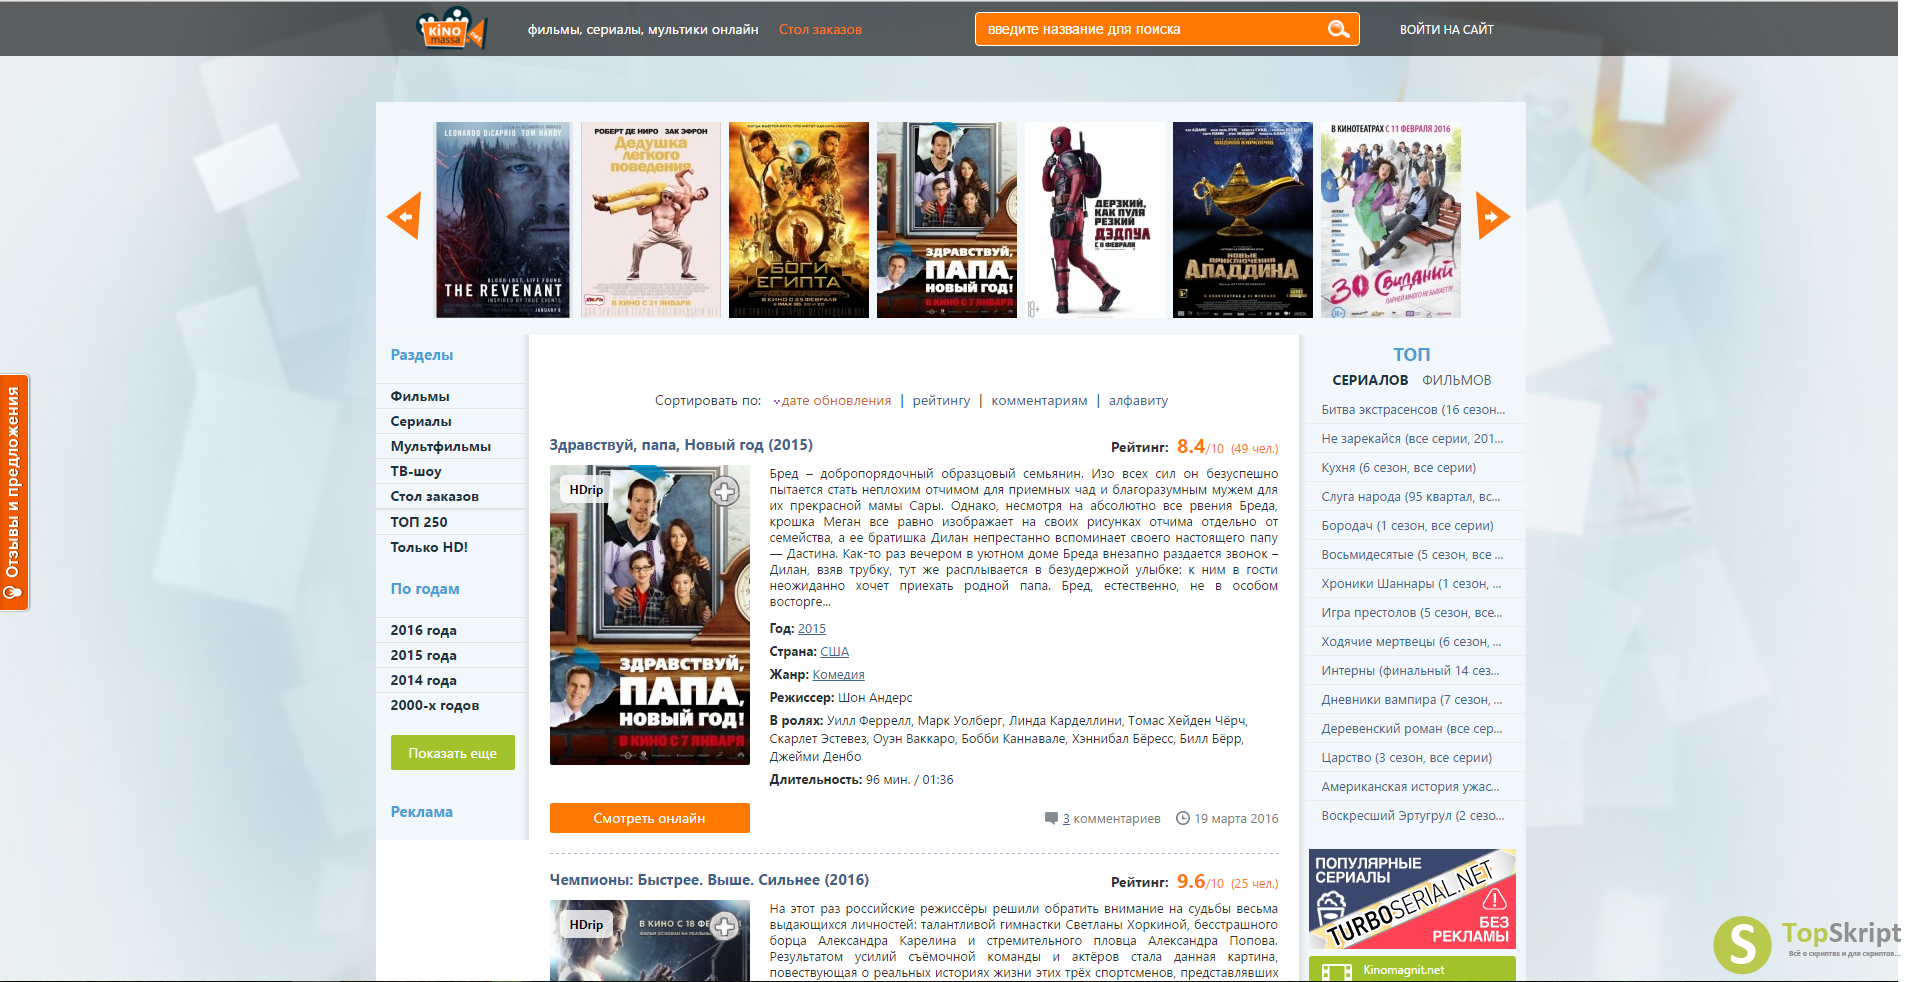Open 'Здравствуй, папа' carousel poster

pos(947,220)
